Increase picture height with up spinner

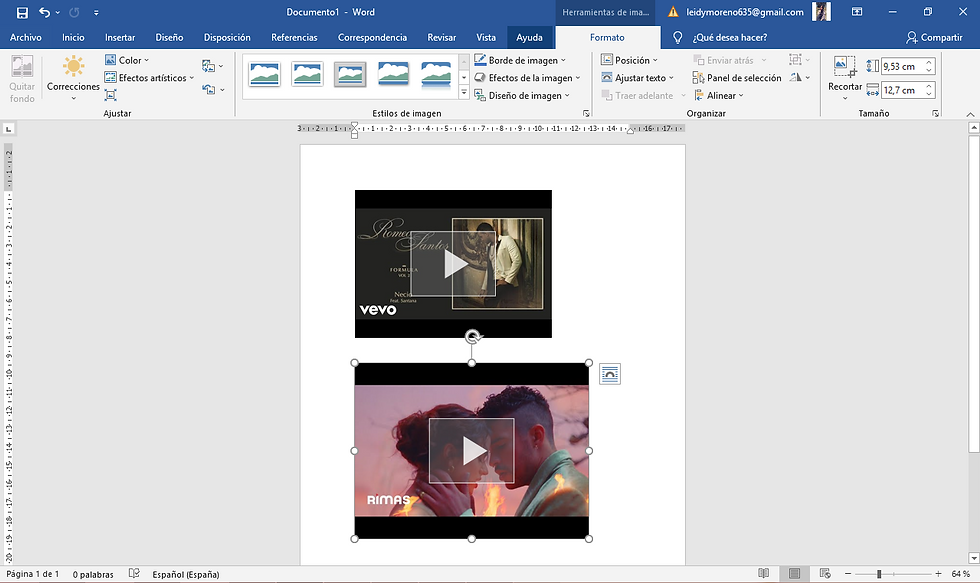point(929,62)
